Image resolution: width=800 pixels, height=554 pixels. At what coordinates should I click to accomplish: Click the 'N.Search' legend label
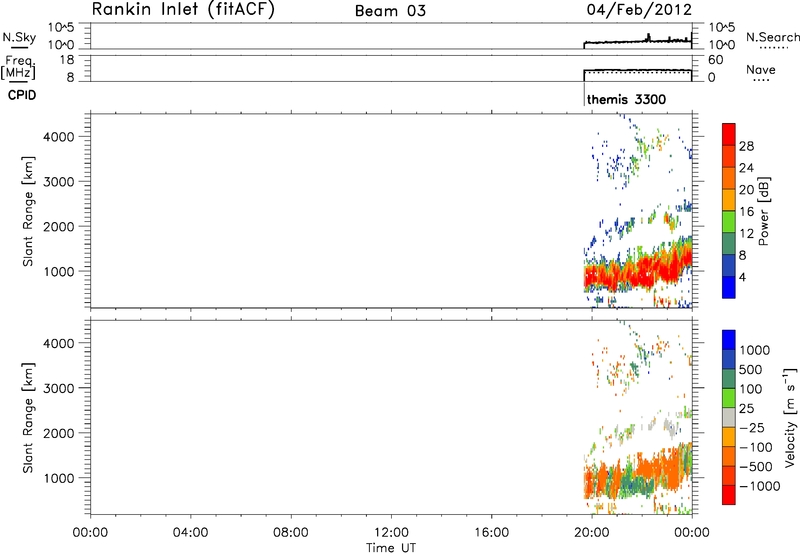[772, 37]
